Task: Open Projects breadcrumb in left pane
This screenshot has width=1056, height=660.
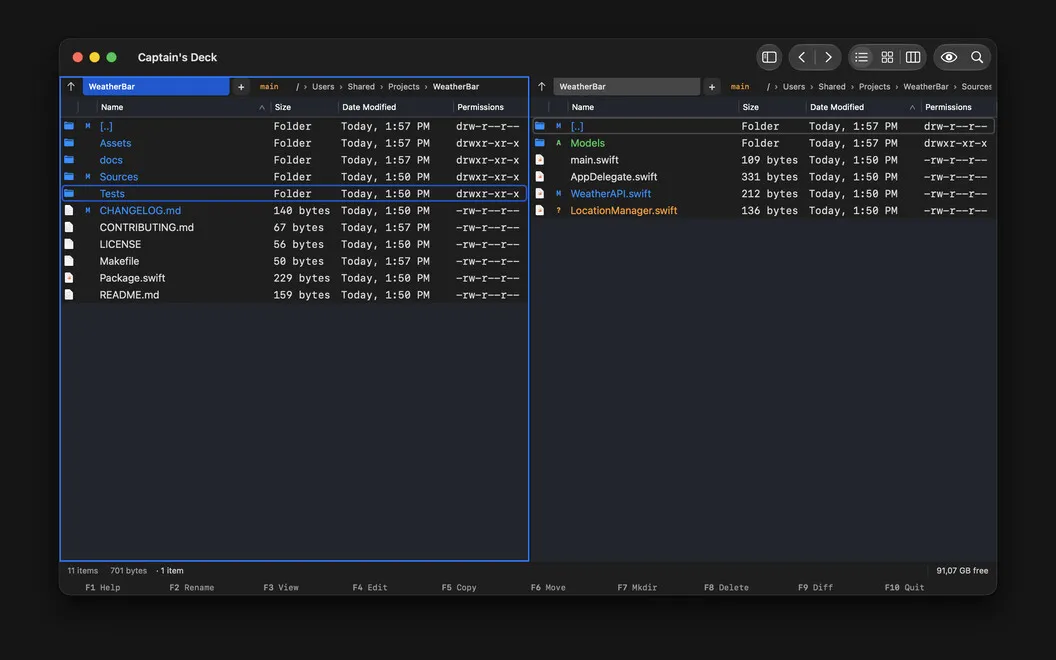Action: 403,86
